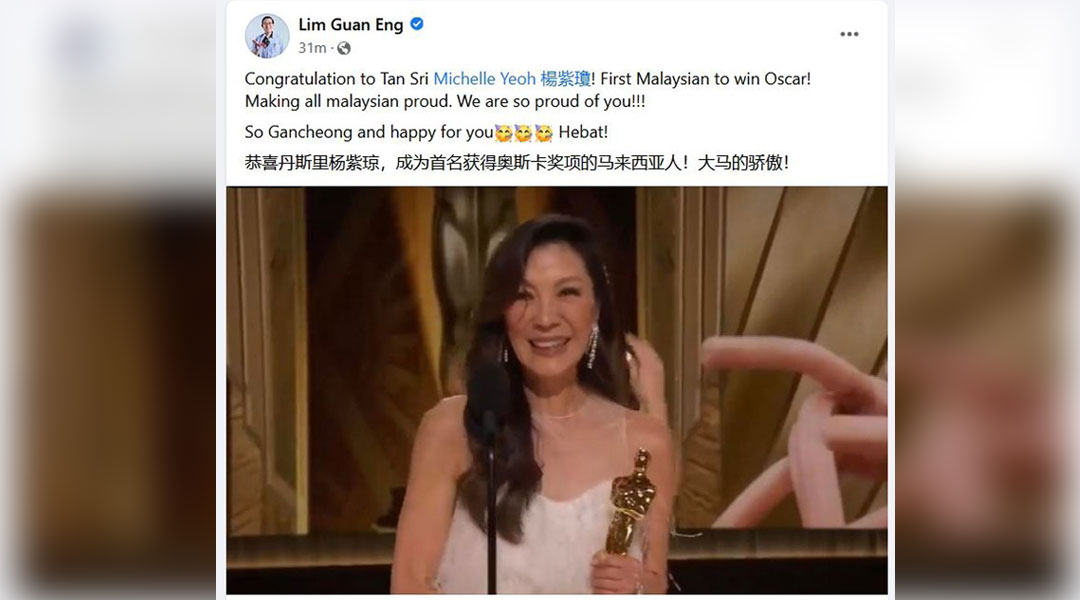Click the "Congratulation to Tan Sri" text

click(x=337, y=79)
